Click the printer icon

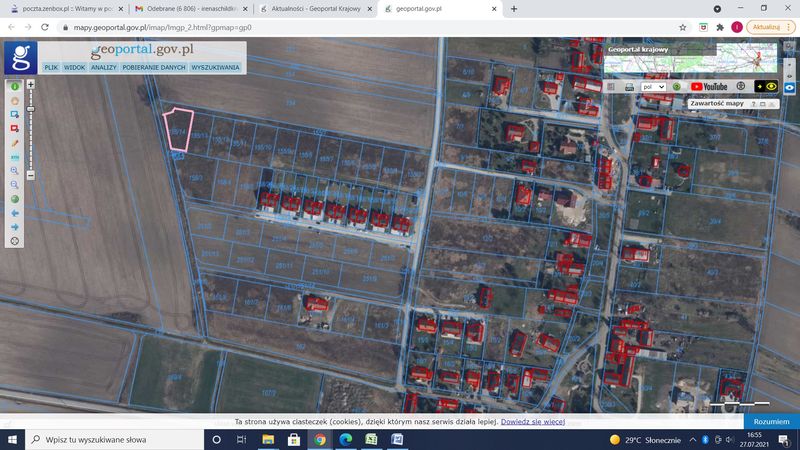point(629,87)
